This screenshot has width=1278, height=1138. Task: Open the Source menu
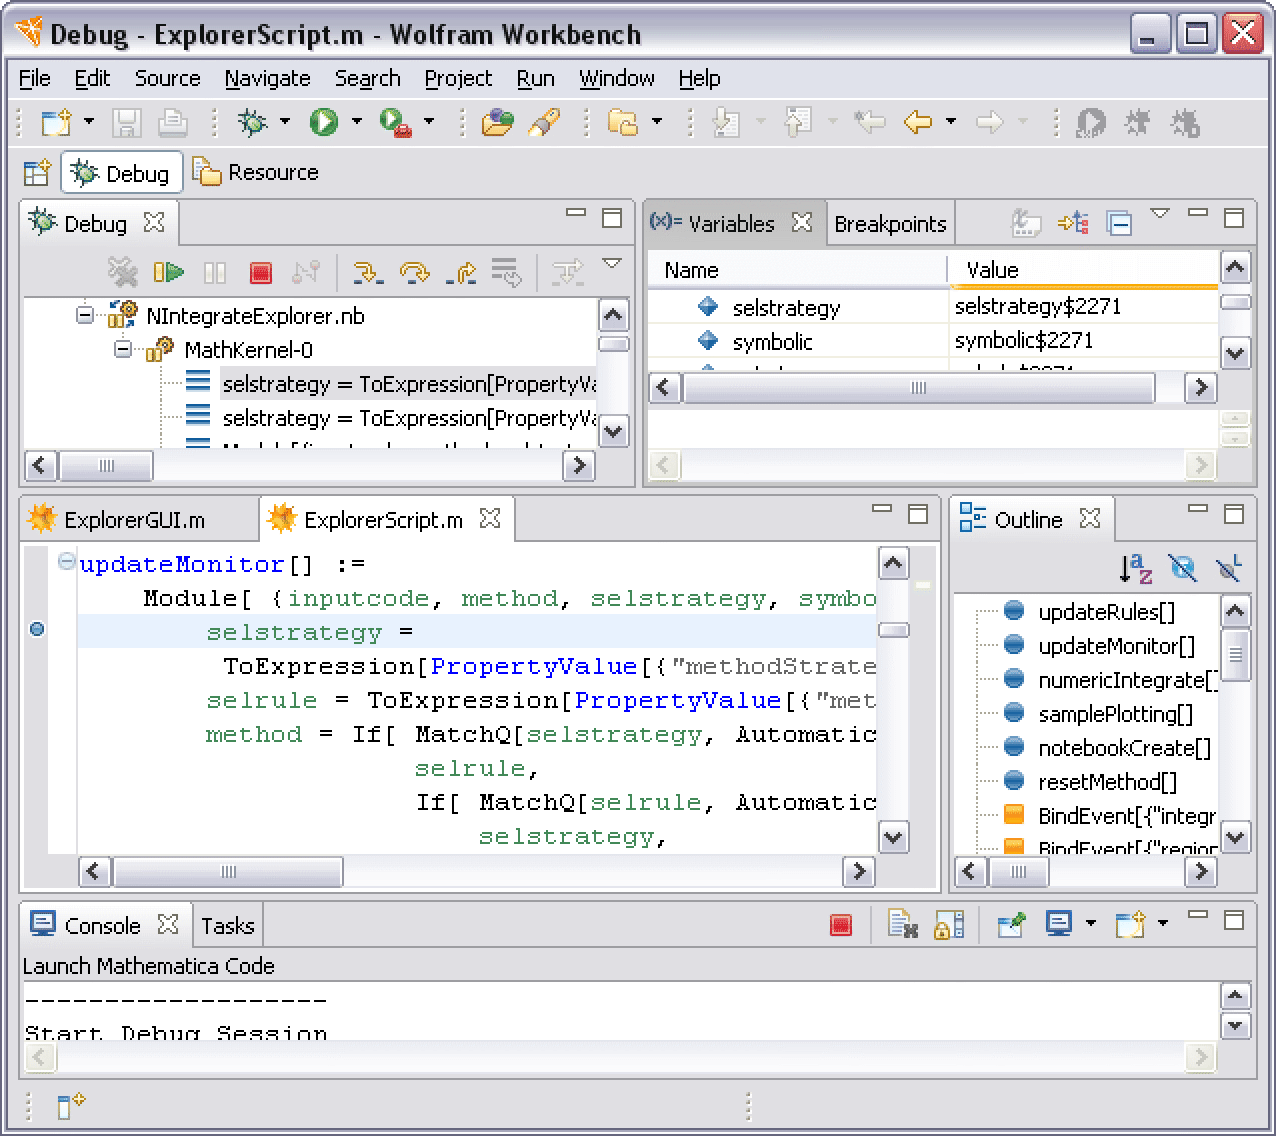(x=167, y=78)
